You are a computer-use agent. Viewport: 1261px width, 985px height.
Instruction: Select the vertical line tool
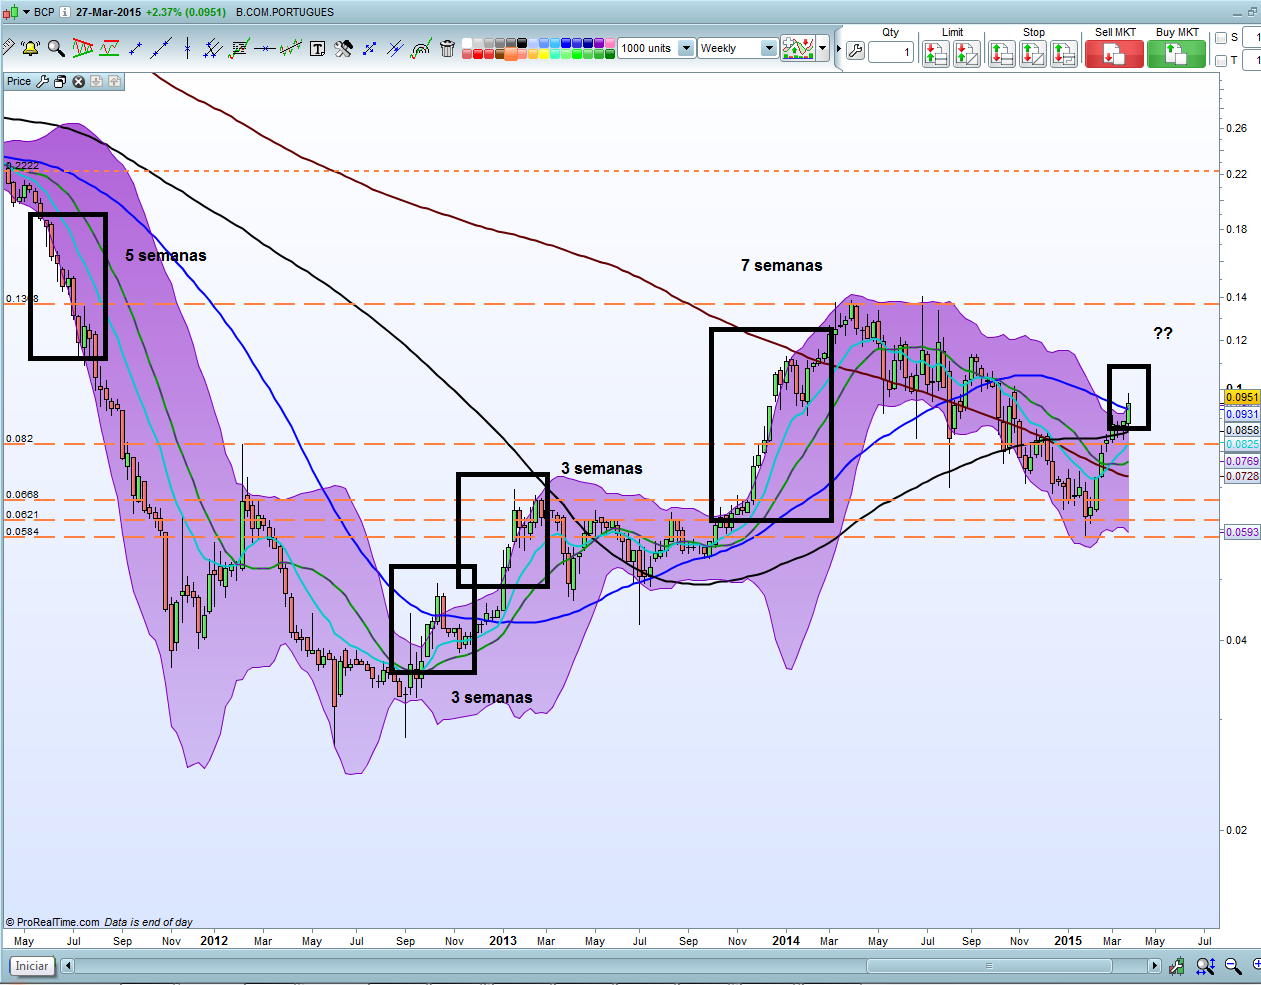(187, 48)
